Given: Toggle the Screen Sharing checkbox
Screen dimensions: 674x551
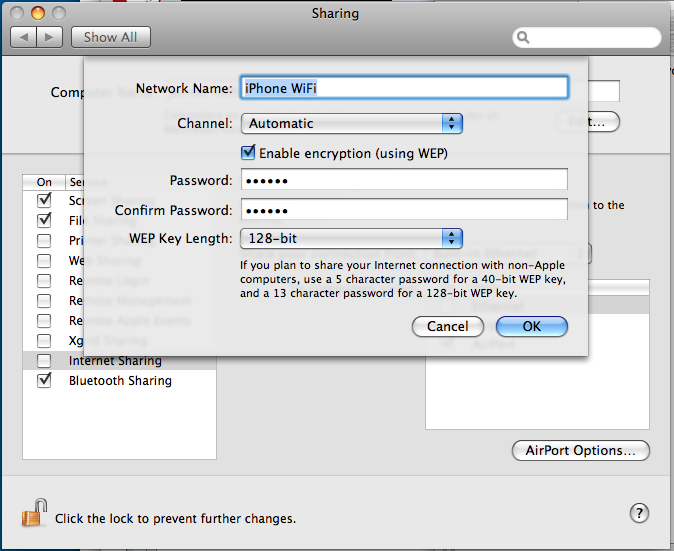Looking at the screenshot, I should [44, 200].
